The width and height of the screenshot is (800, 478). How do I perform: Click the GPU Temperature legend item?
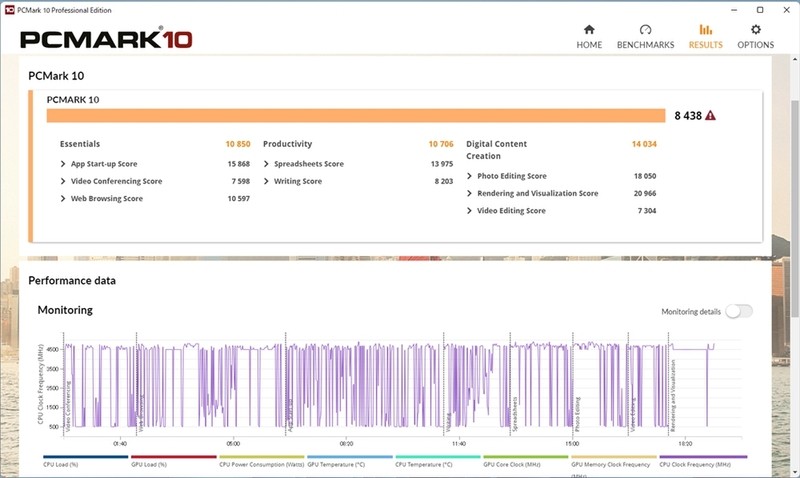coord(350,461)
